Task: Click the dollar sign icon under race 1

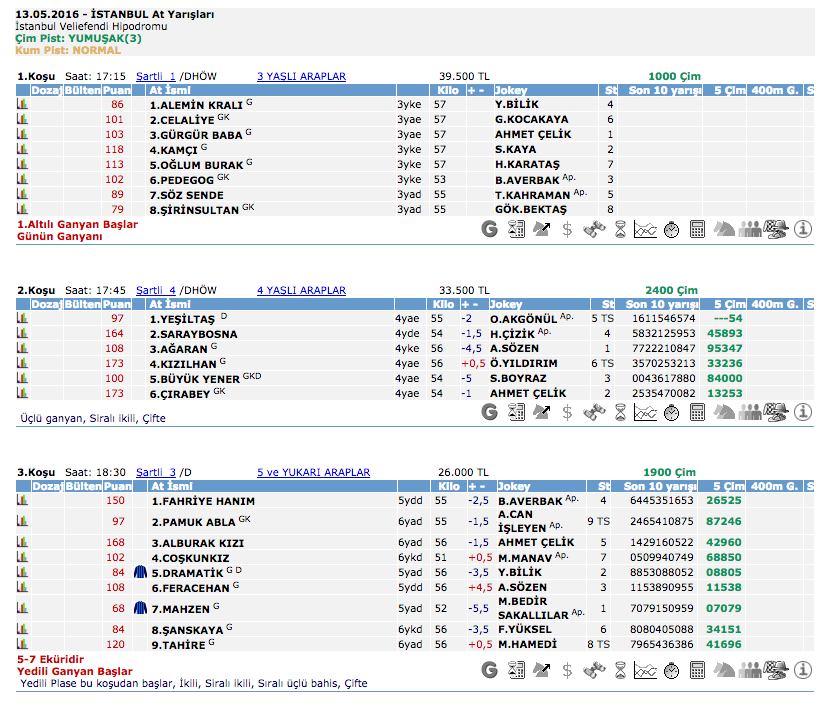Action: click(567, 229)
